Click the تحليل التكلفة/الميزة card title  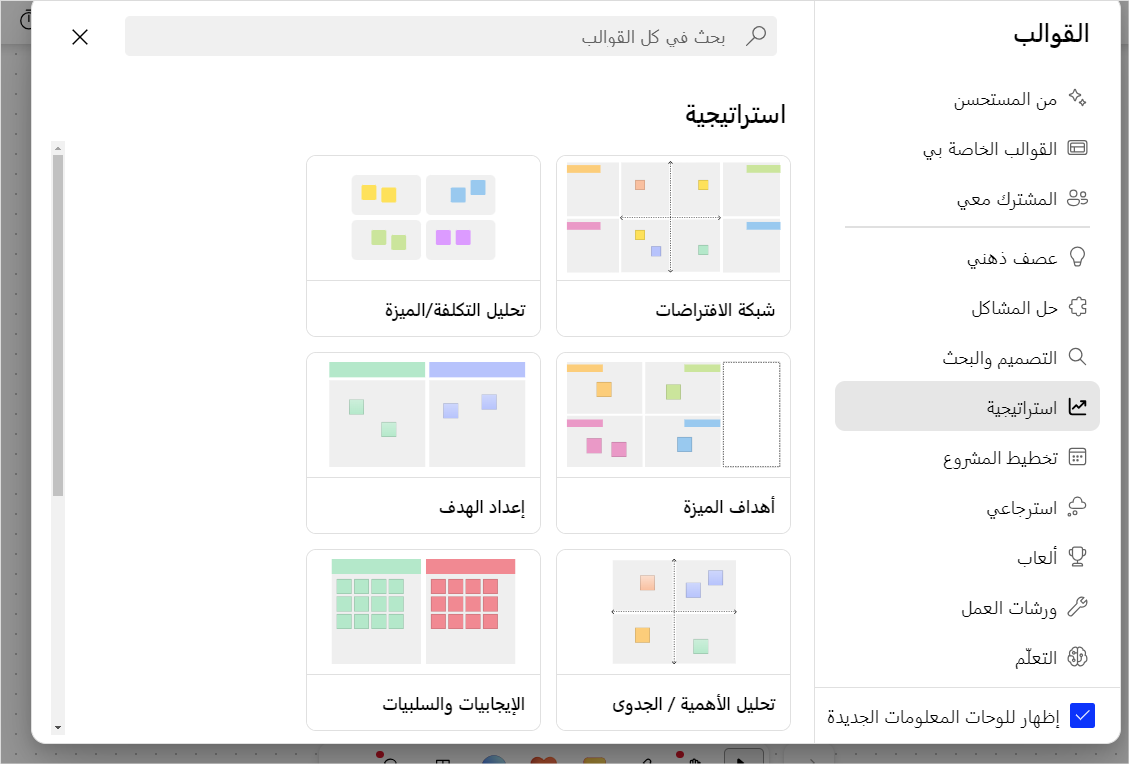pyautogui.click(x=455, y=310)
